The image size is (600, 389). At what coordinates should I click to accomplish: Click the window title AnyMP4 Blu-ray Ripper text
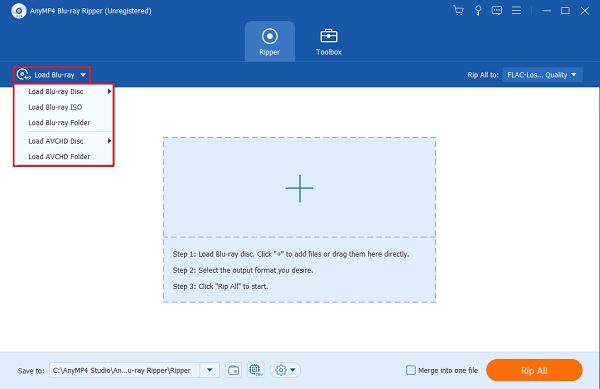pyautogui.click(x=91, y=11)
